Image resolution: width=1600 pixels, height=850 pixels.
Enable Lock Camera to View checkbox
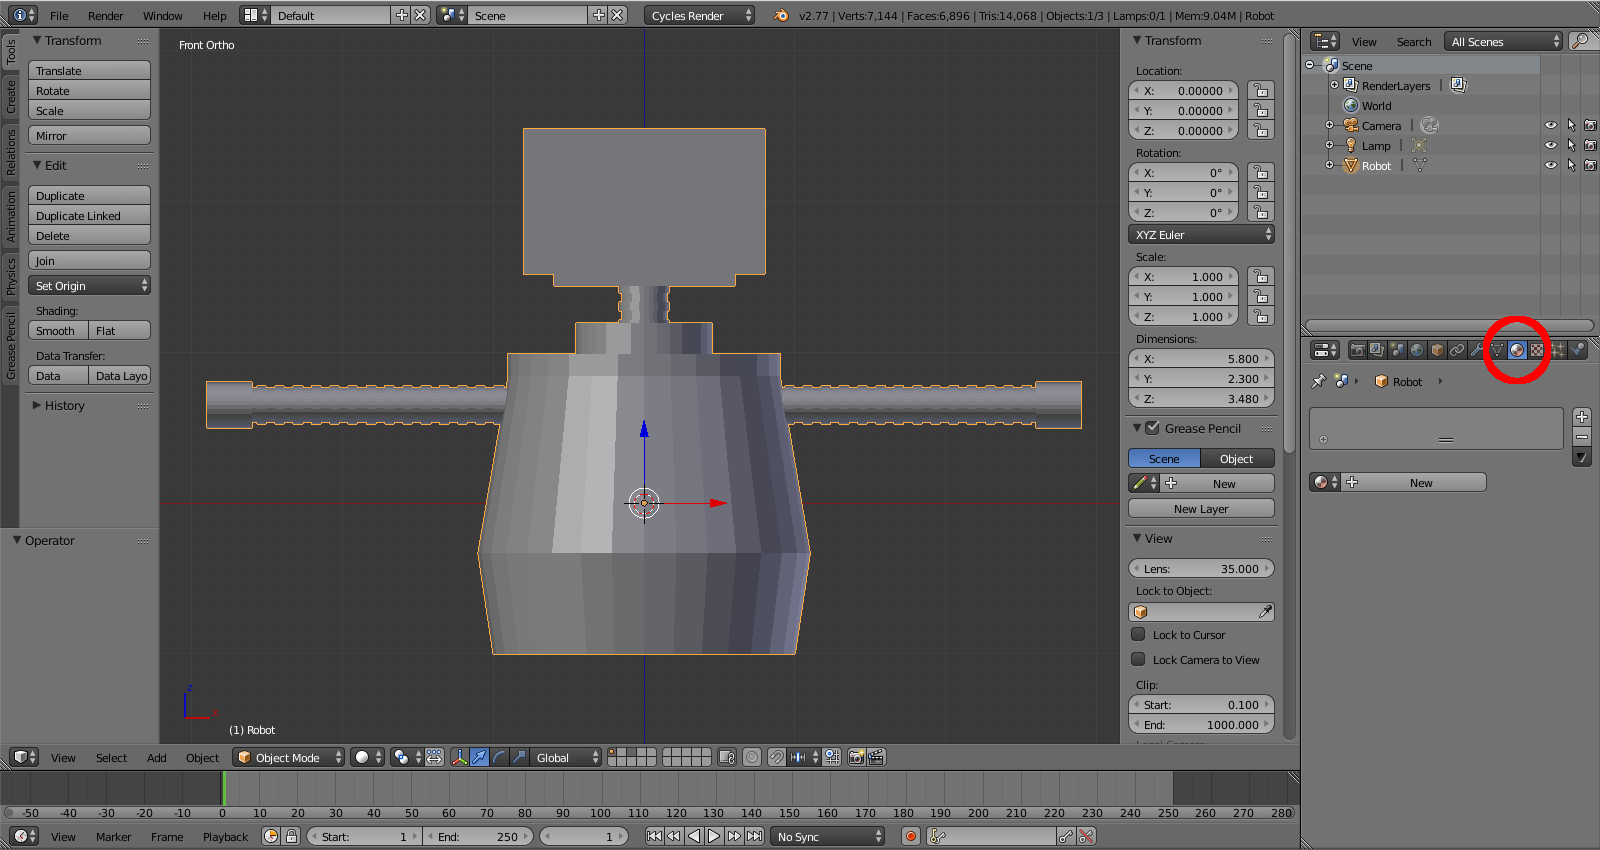tap(1138, 659)
